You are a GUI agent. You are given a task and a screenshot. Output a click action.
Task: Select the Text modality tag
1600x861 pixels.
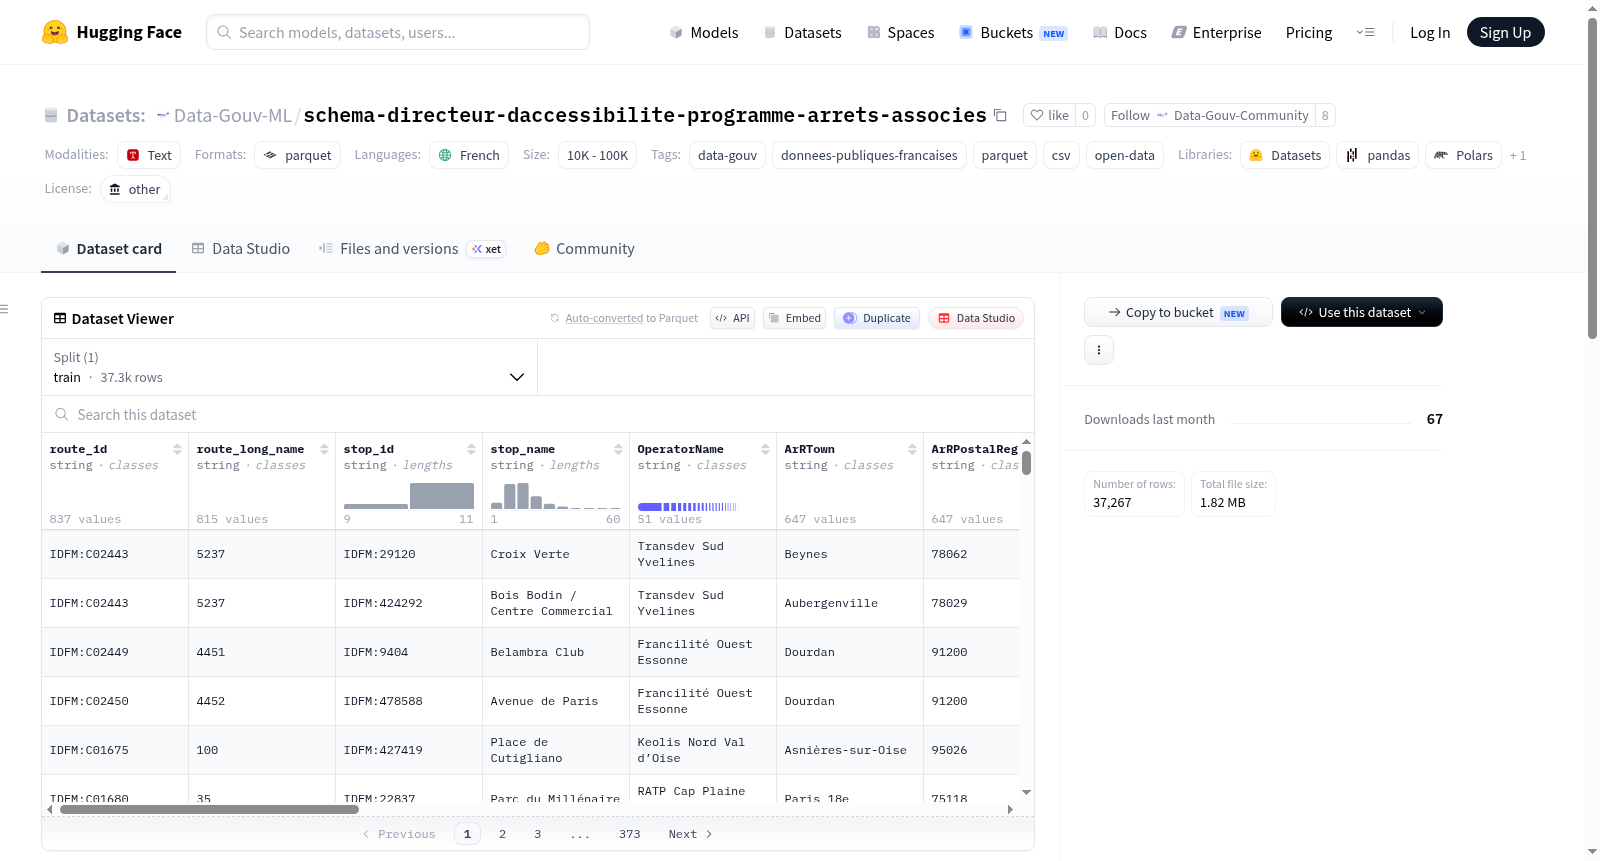point(149,155)
